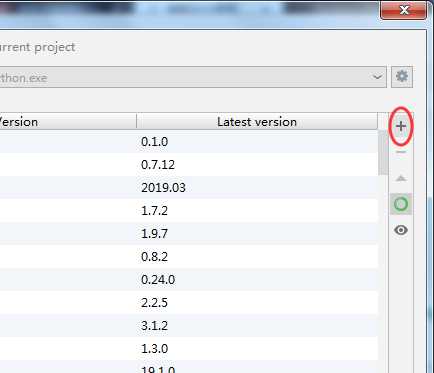434x373 pixels.
Task: Select the row with latest version 3.1.2
Action: [189, 326]
